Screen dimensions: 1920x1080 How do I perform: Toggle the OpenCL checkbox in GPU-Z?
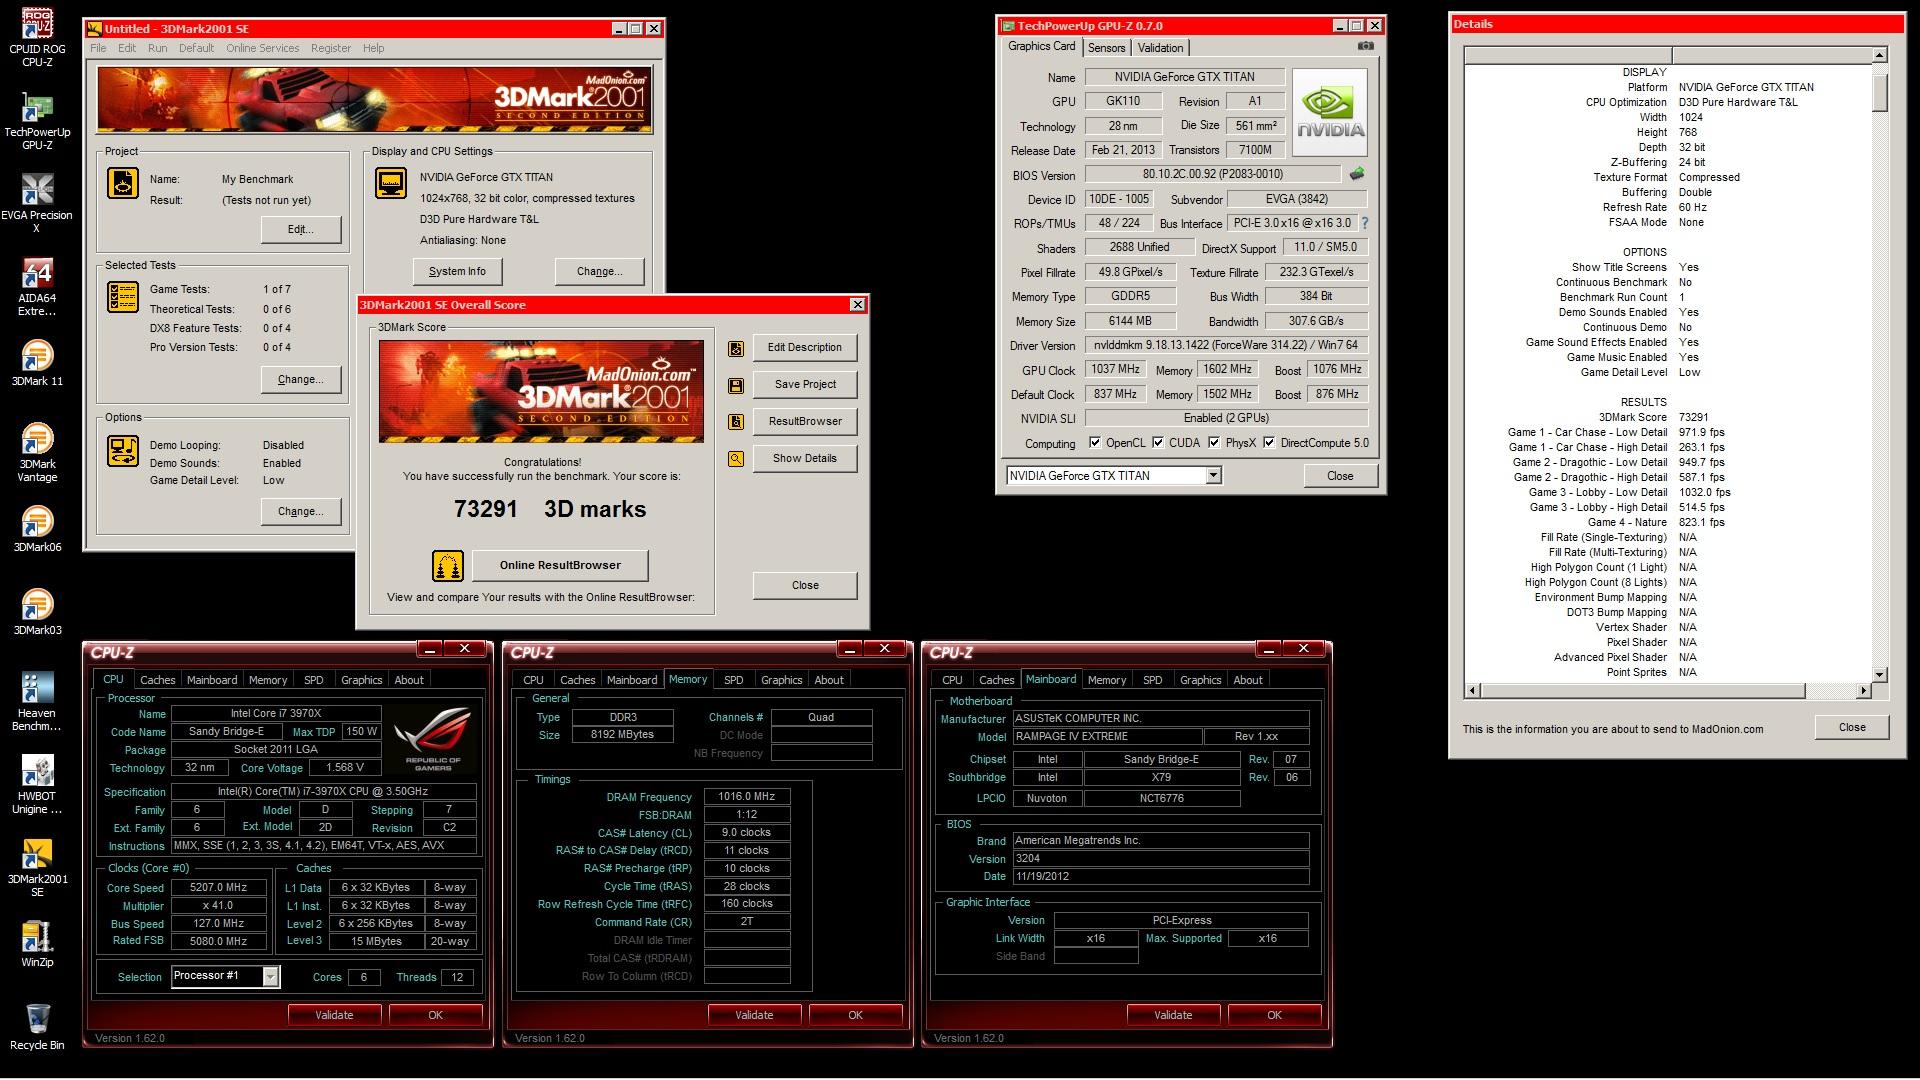coord(1095,443)
